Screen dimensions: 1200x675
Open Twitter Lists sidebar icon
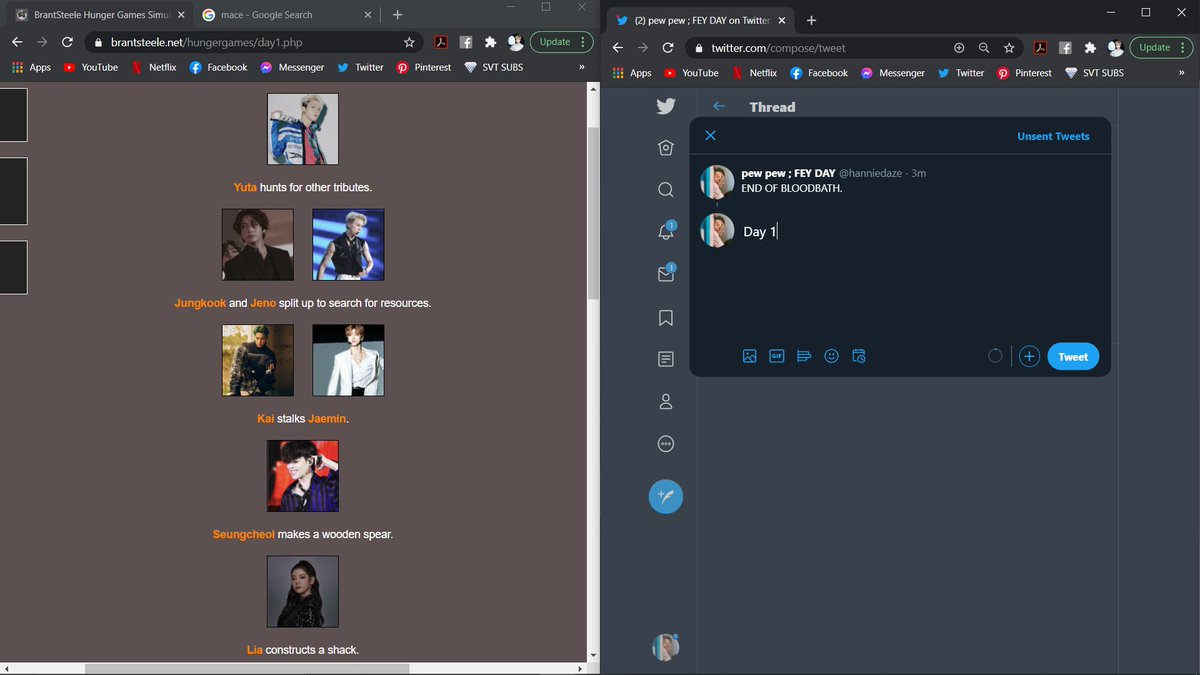click(x=666, y=359)
